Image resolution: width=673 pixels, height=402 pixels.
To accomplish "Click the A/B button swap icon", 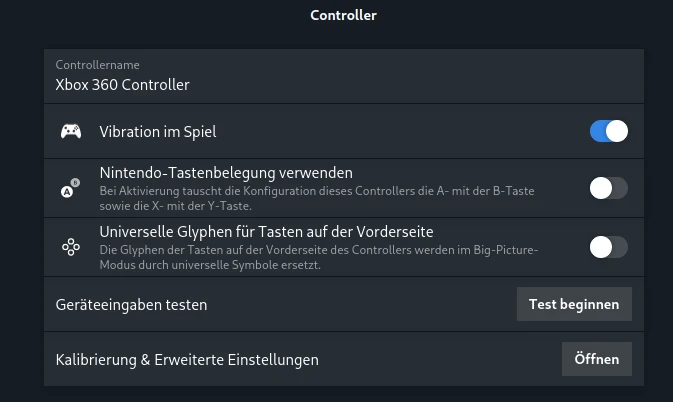I will click(70, 188).
